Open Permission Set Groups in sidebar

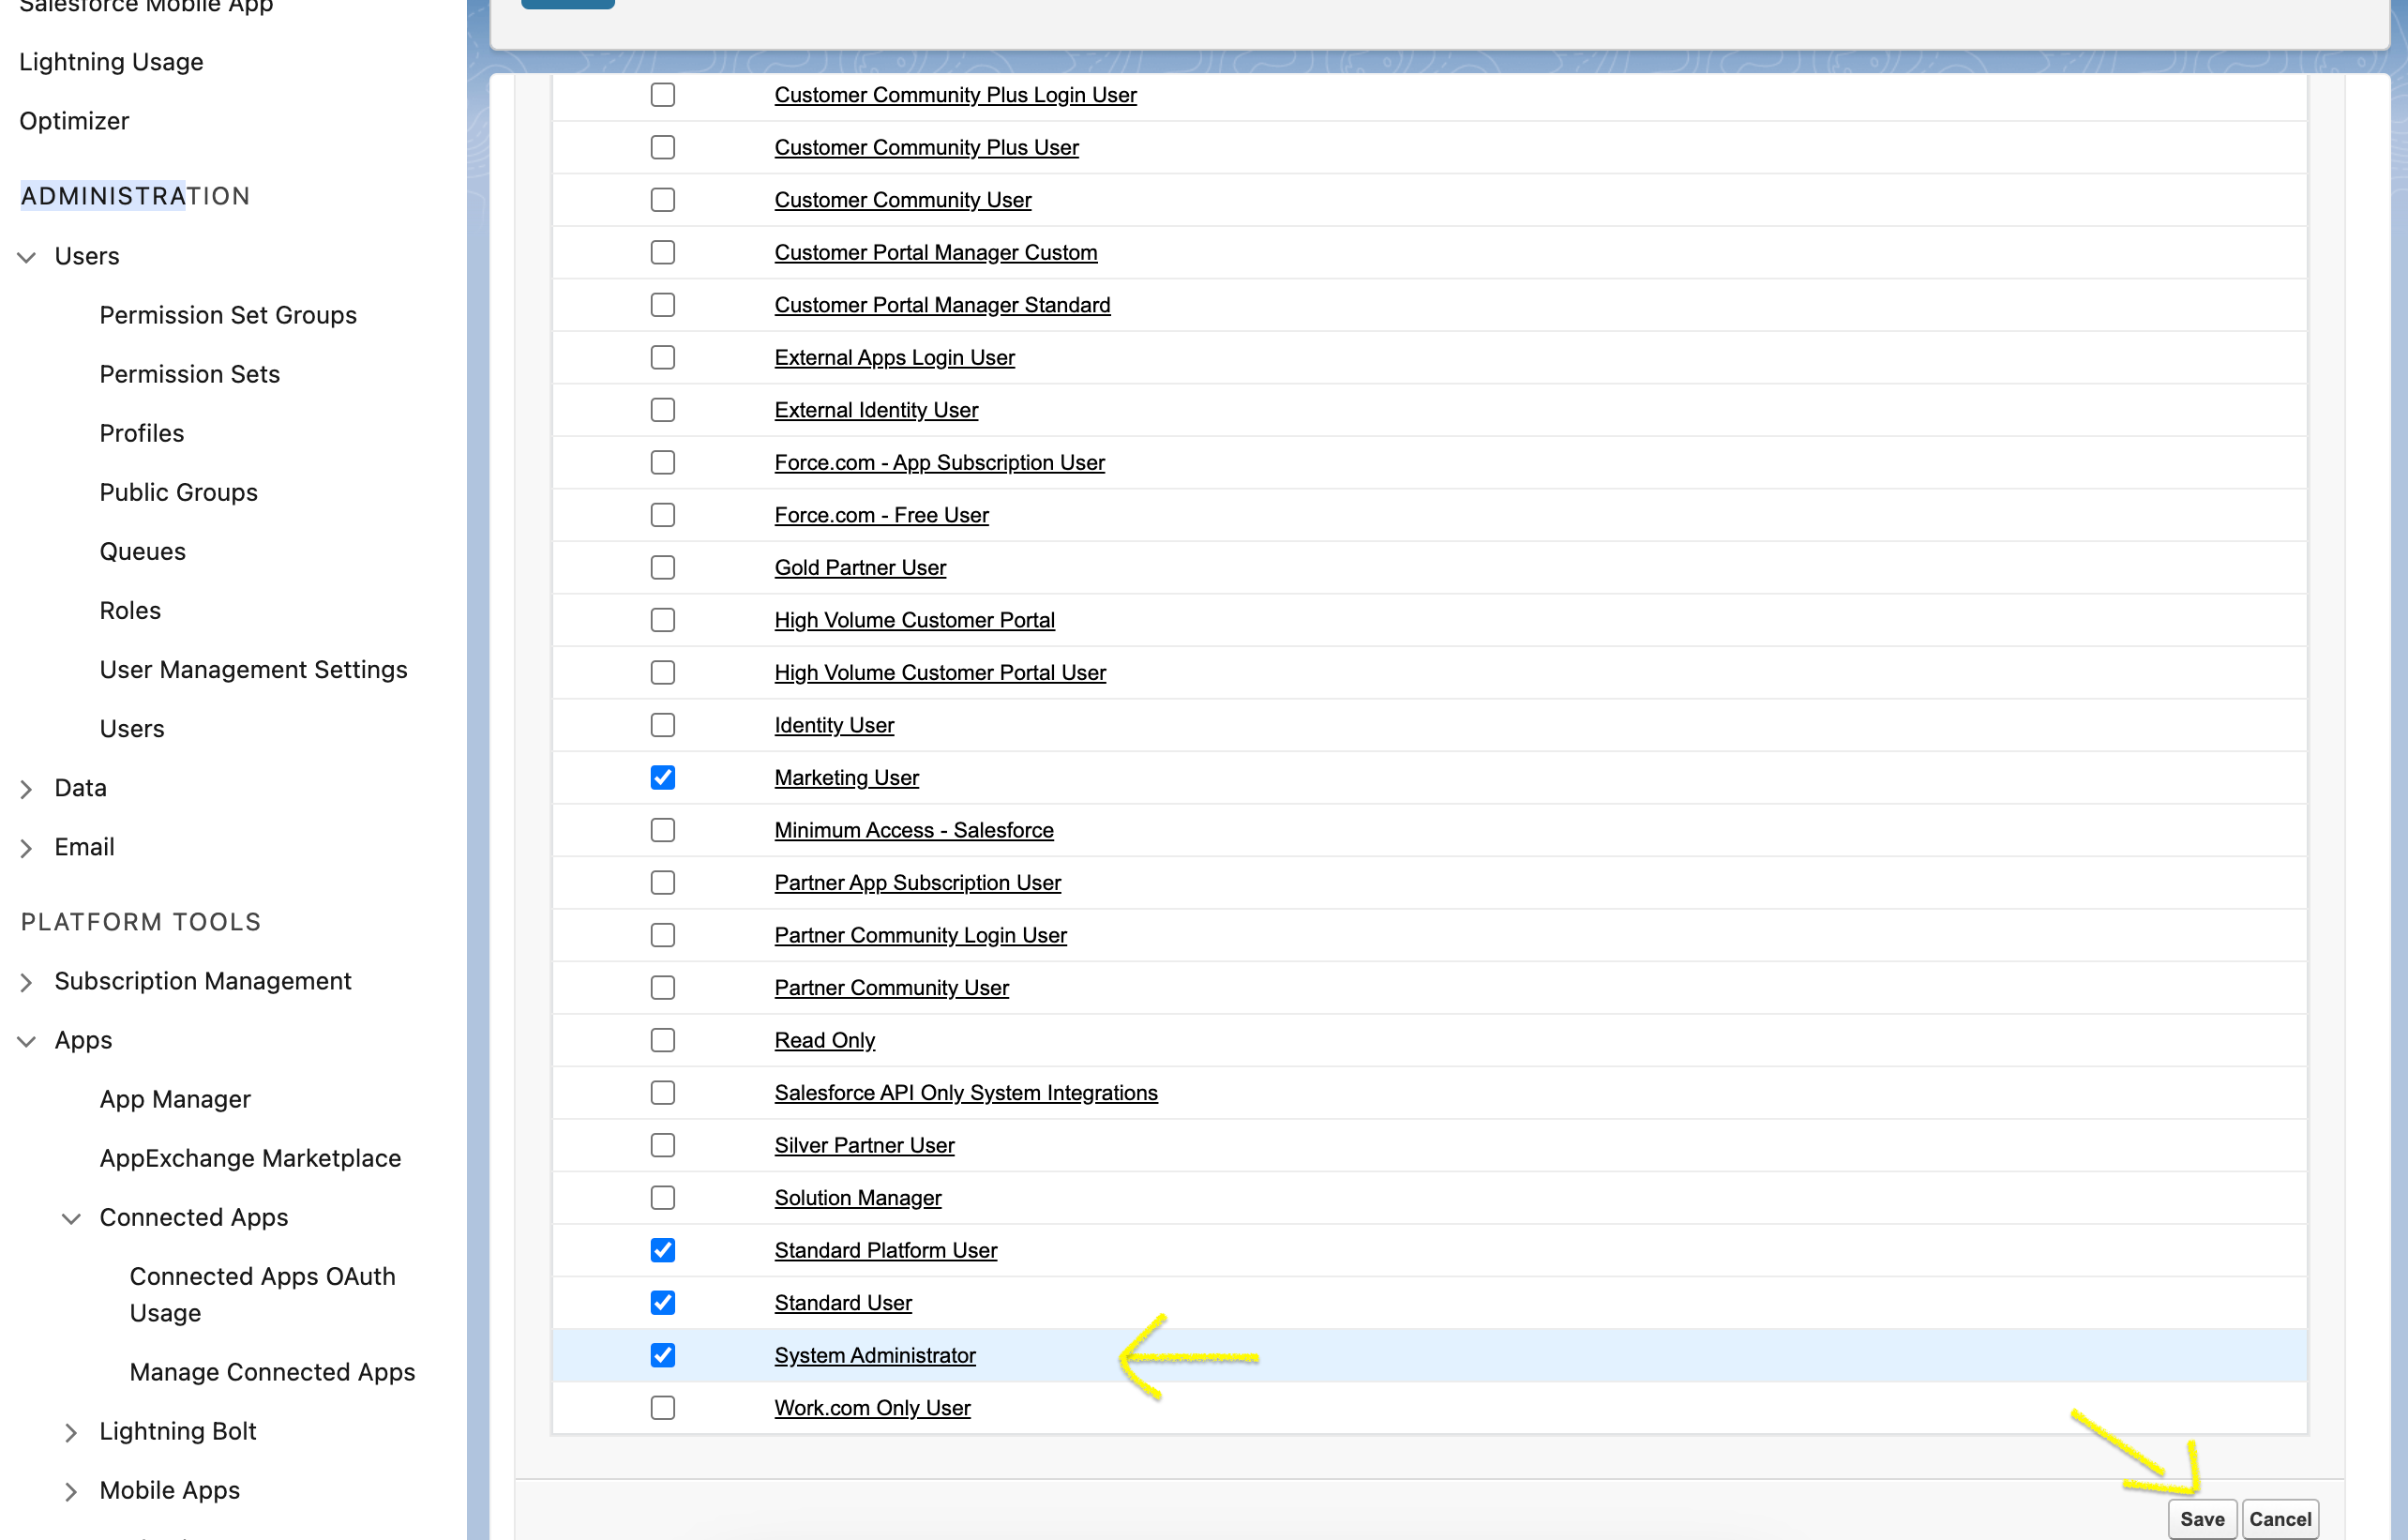228,315
